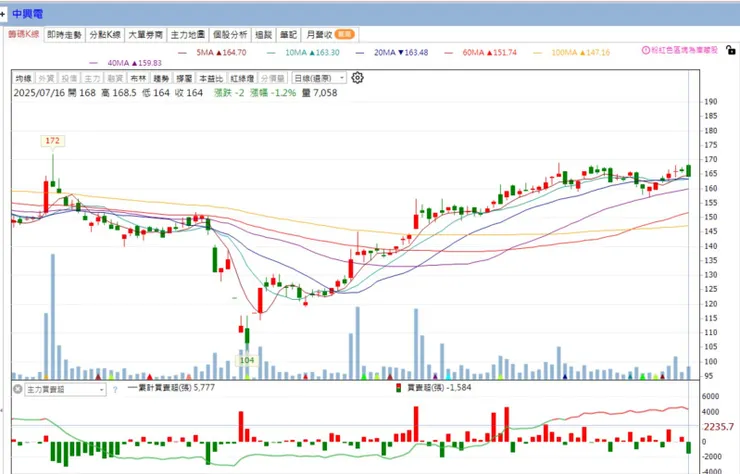
Task: Click the 172 high price label
Action: [x=52, y=141]
